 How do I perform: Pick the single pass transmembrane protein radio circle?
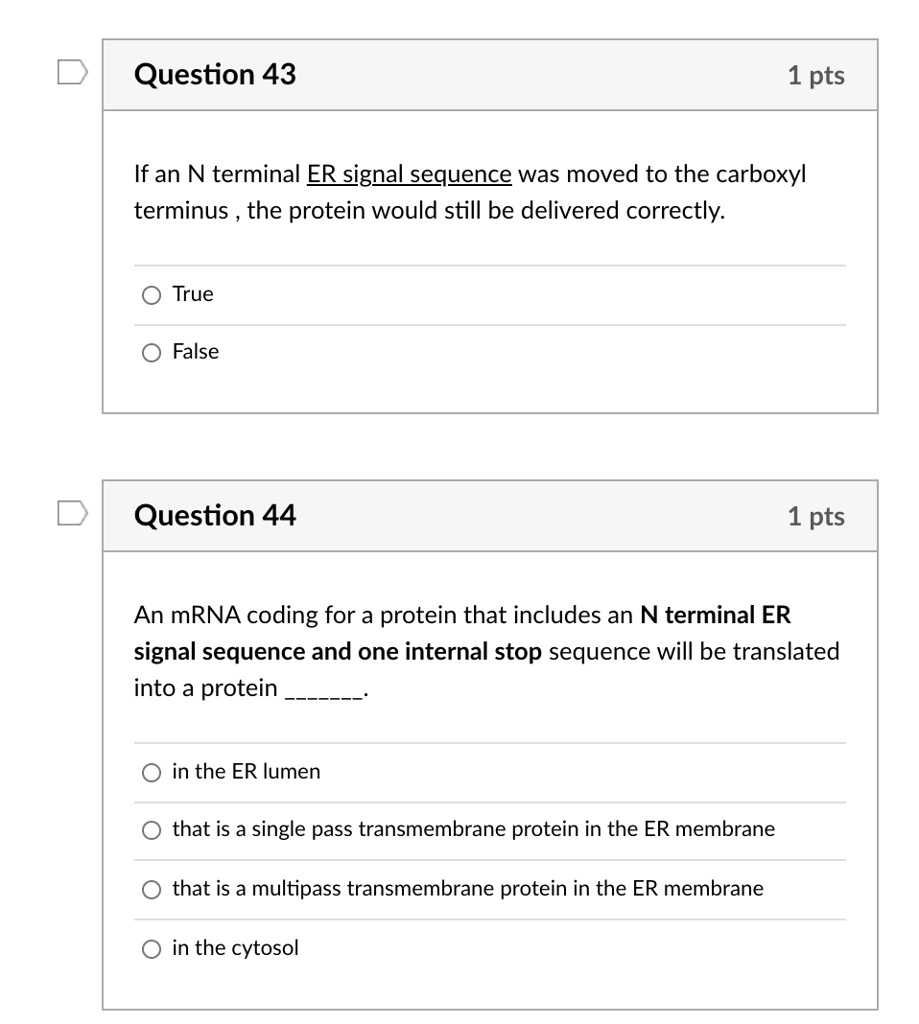point(152,830)
